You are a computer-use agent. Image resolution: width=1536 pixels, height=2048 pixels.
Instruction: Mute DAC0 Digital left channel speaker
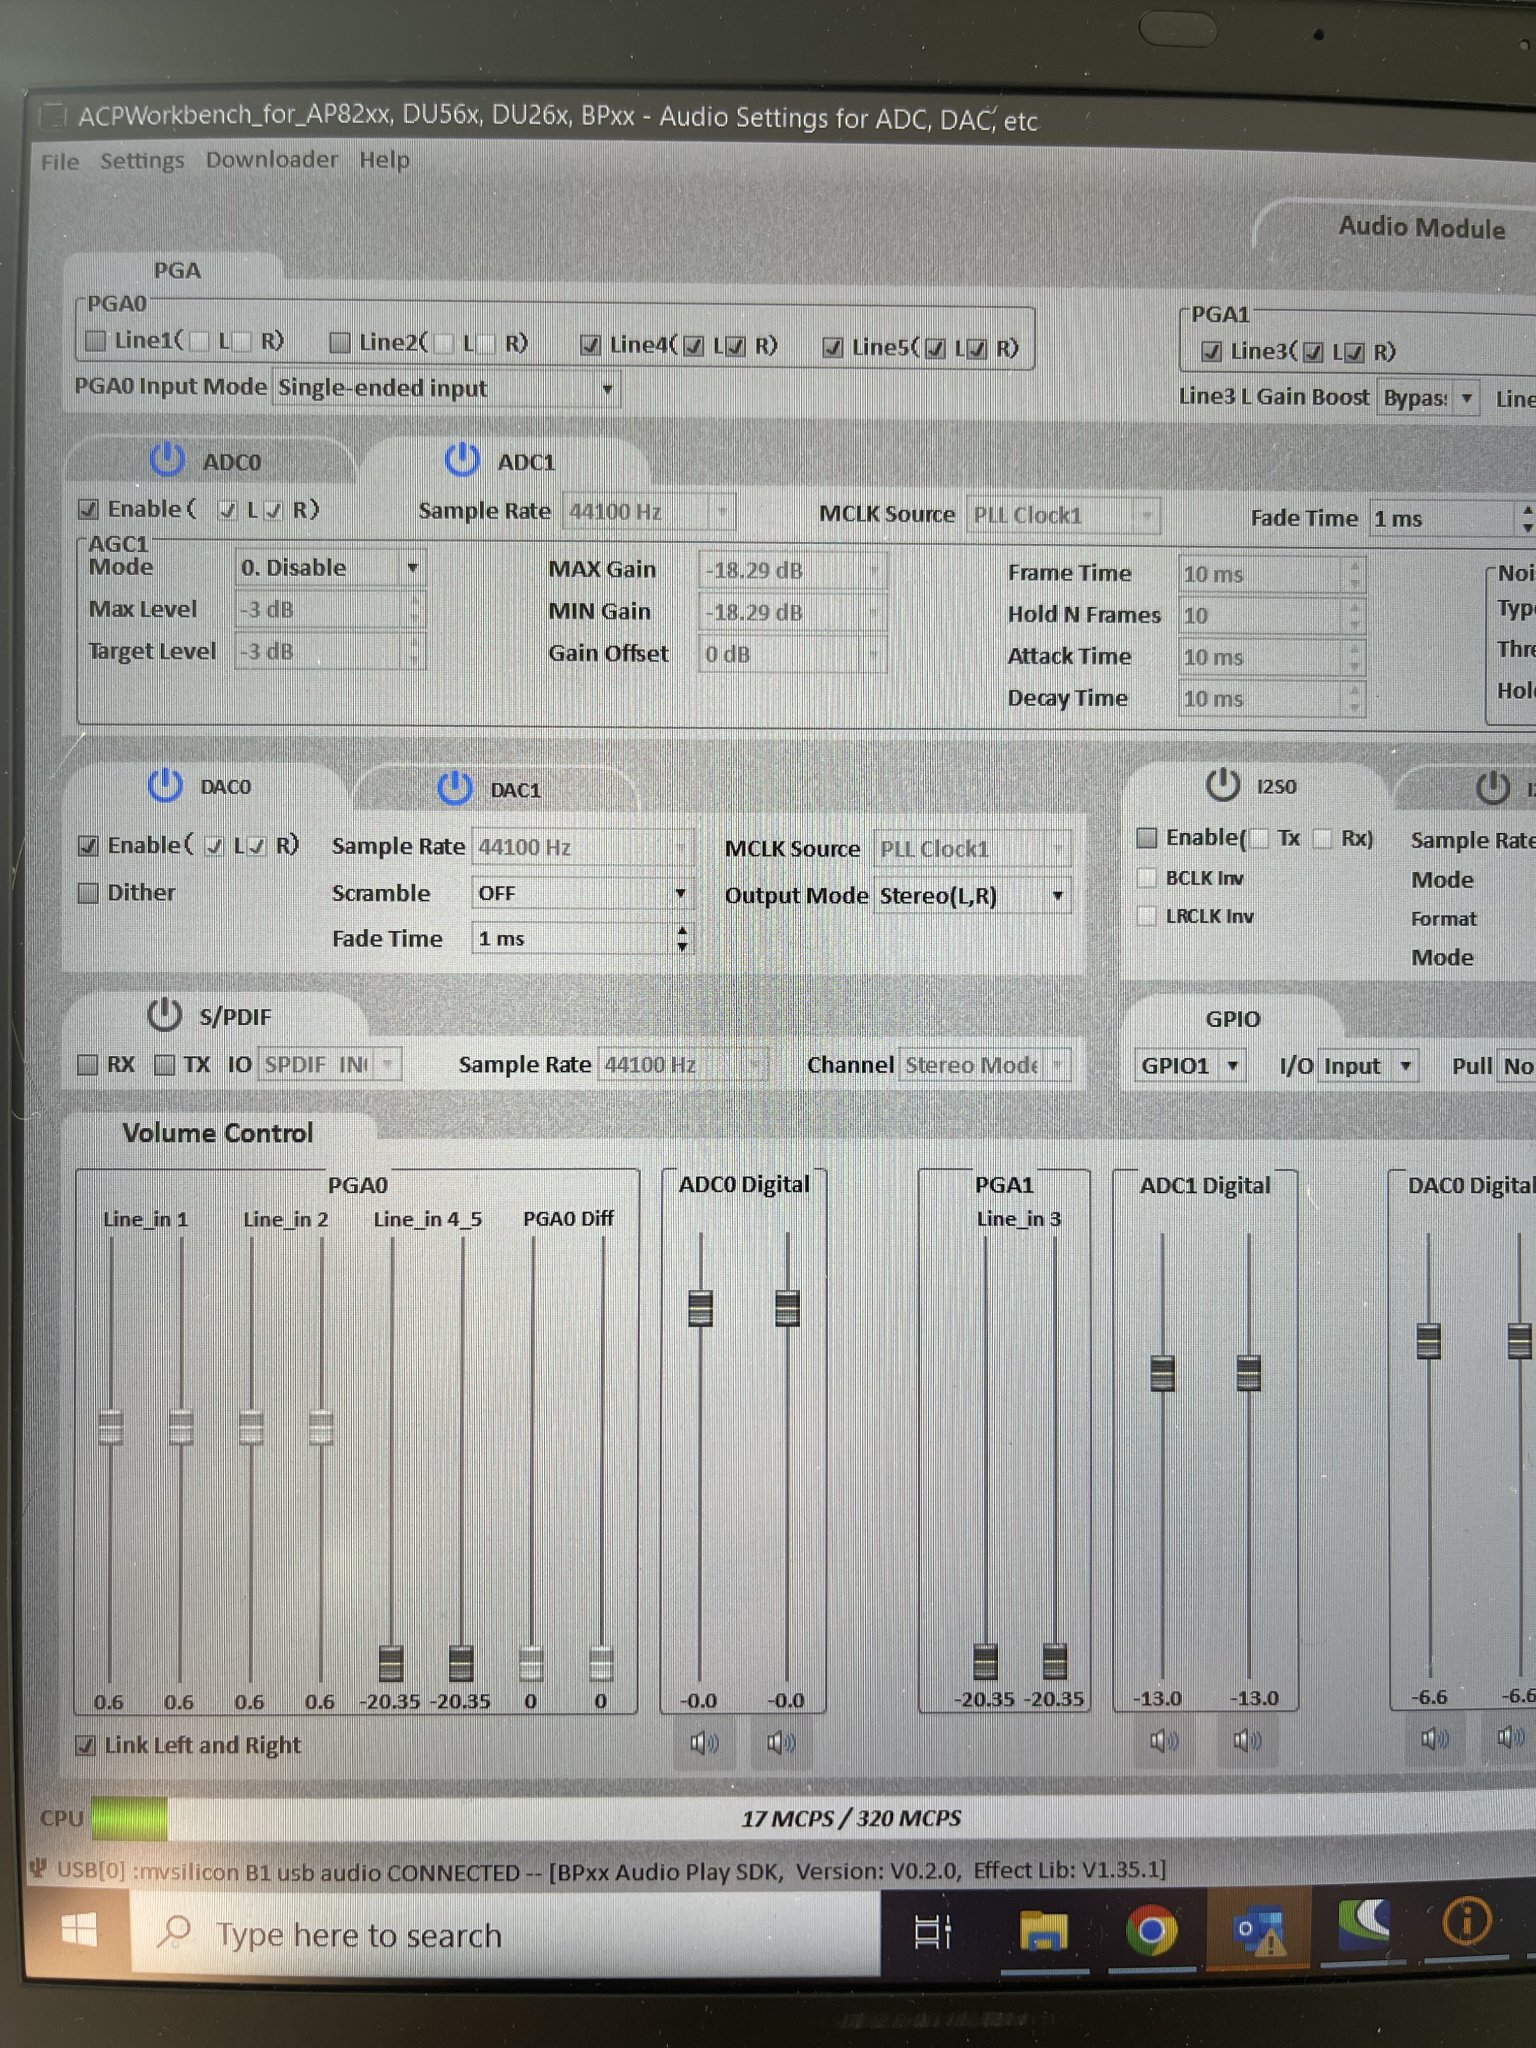(1435, 1738)
